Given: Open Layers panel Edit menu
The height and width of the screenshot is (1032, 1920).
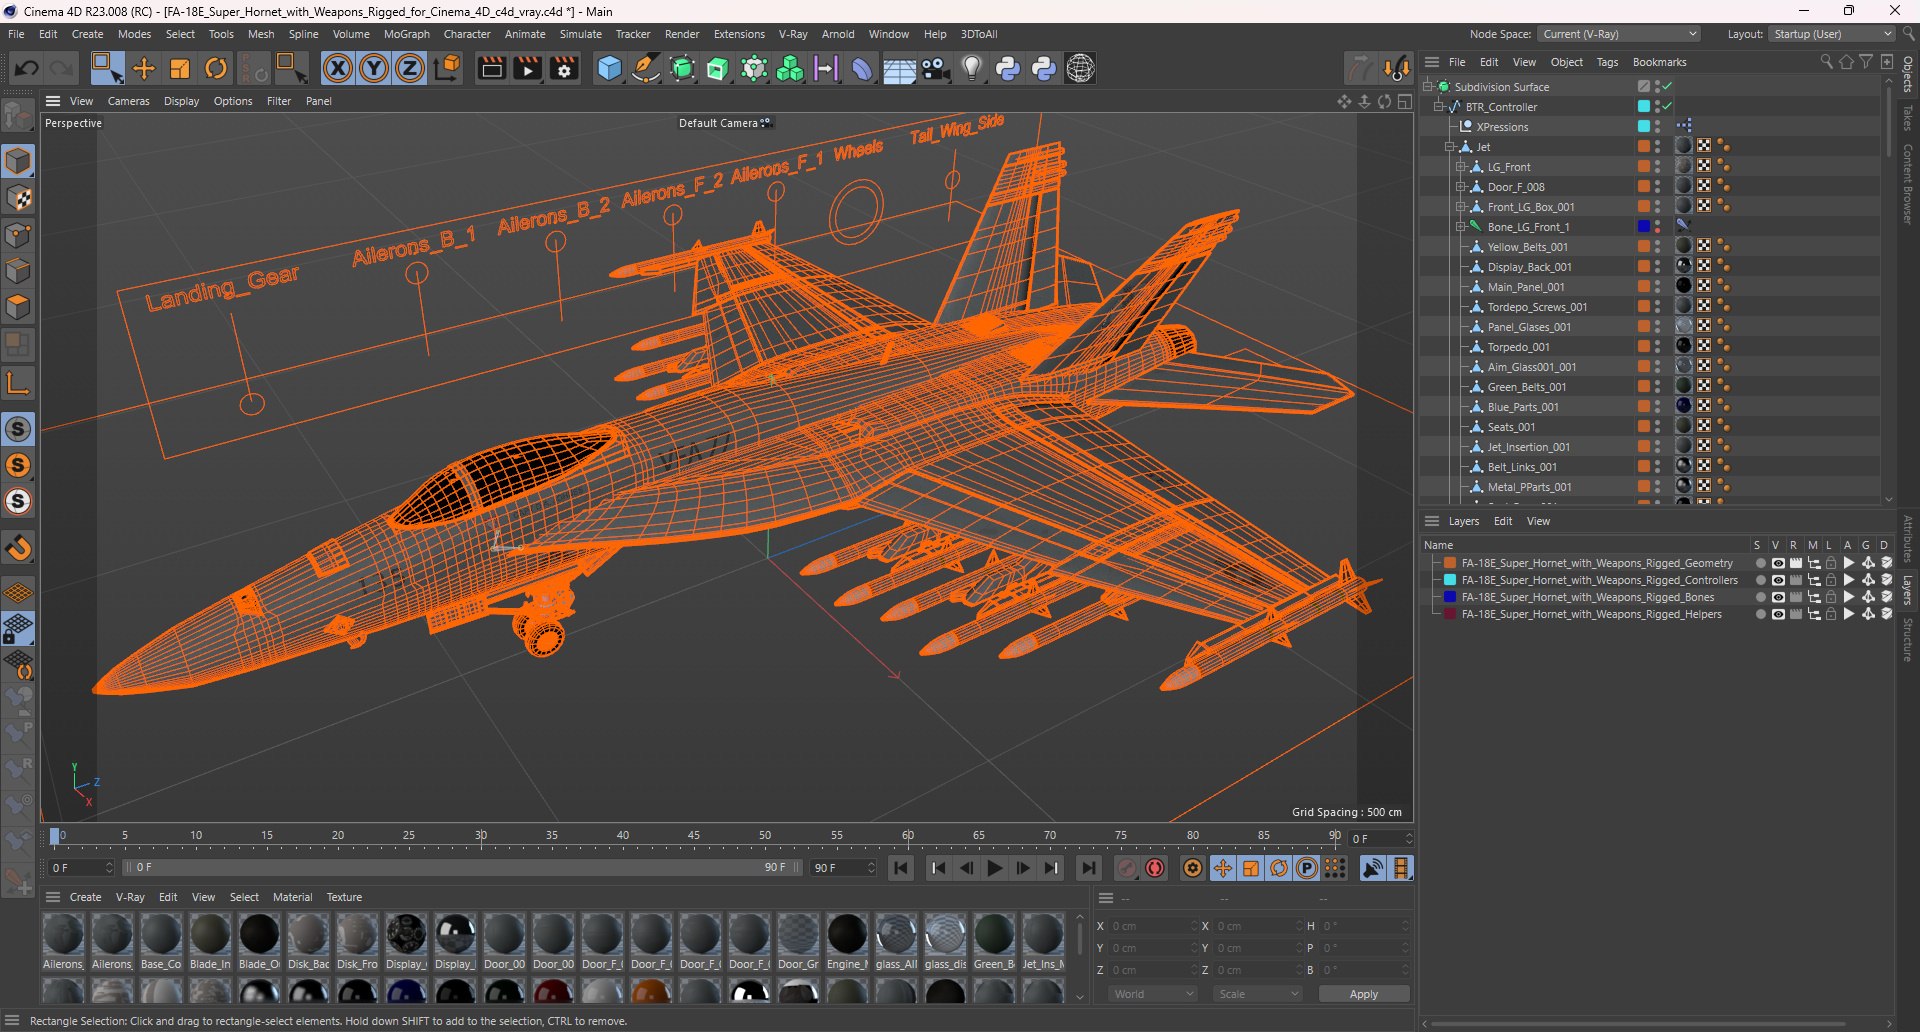Looking at the screenshot, I should (1503, 521).
